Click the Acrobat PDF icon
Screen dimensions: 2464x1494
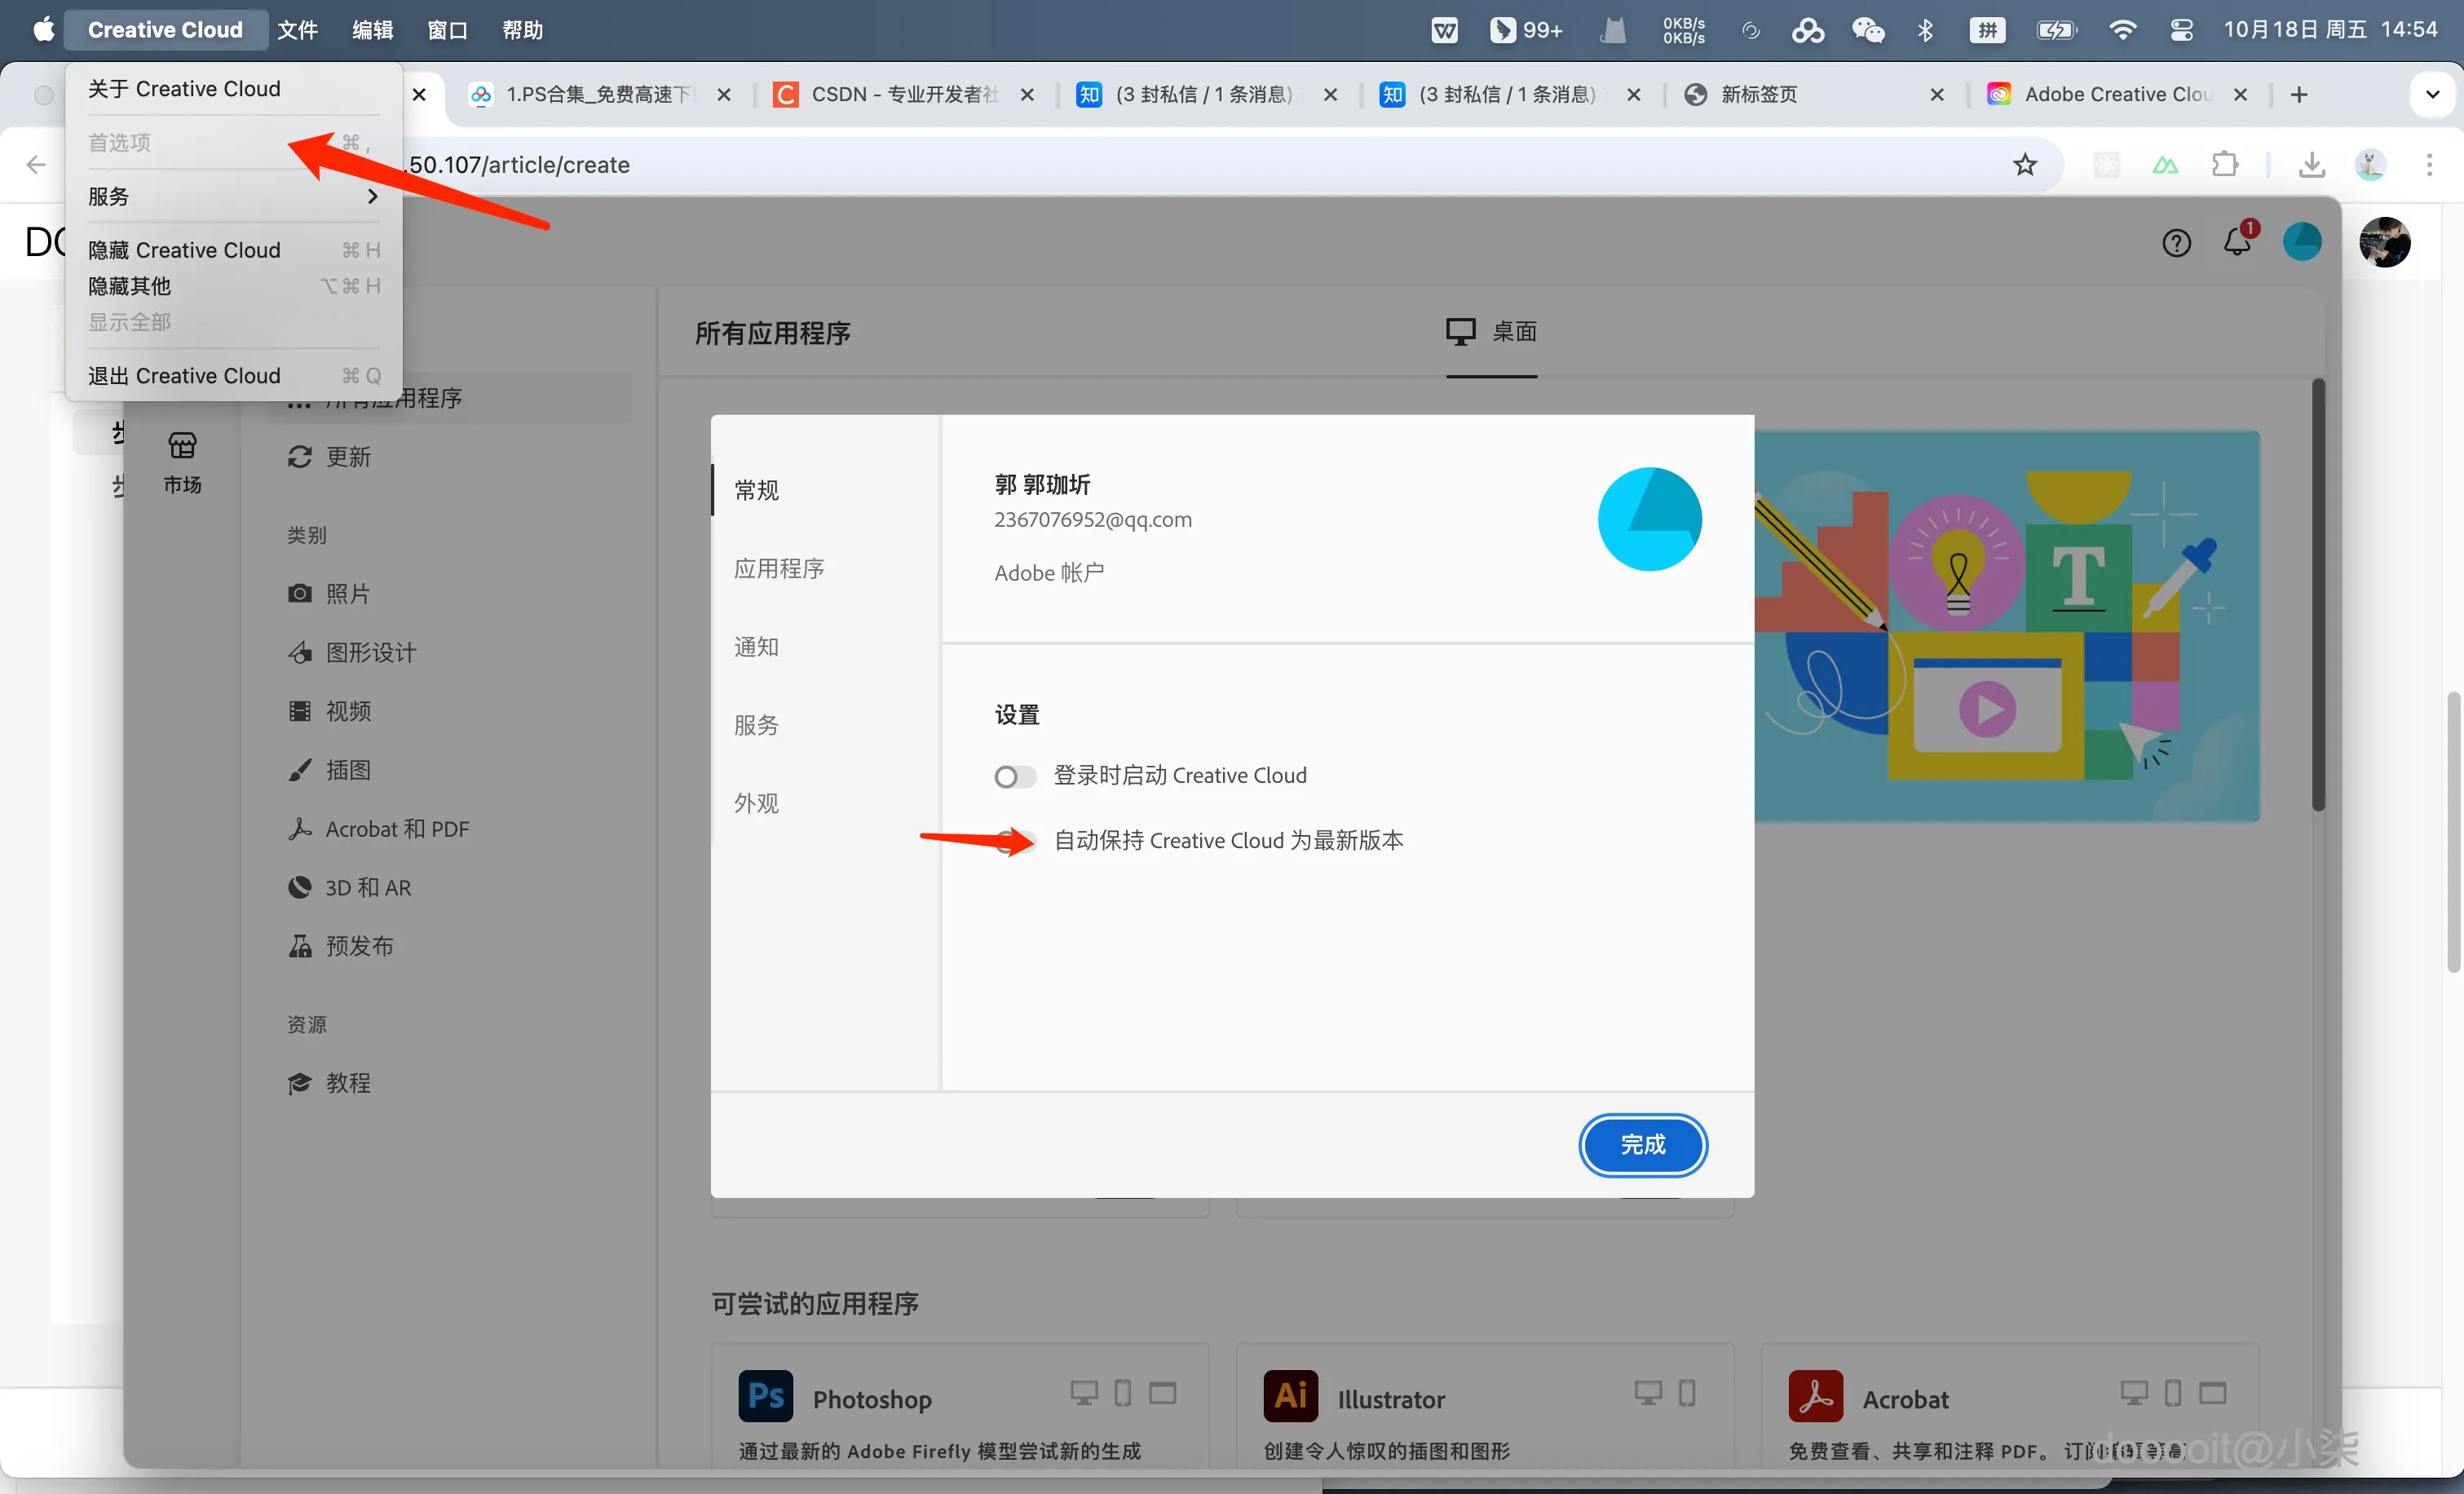coord(1816,1396)
